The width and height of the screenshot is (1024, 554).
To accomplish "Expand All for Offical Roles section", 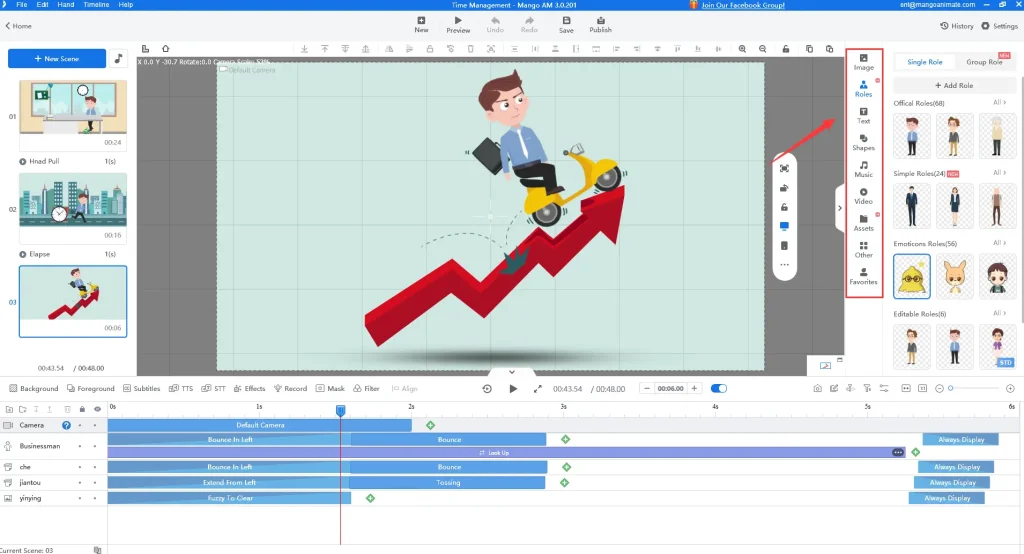I will click(x=998, y=103).
